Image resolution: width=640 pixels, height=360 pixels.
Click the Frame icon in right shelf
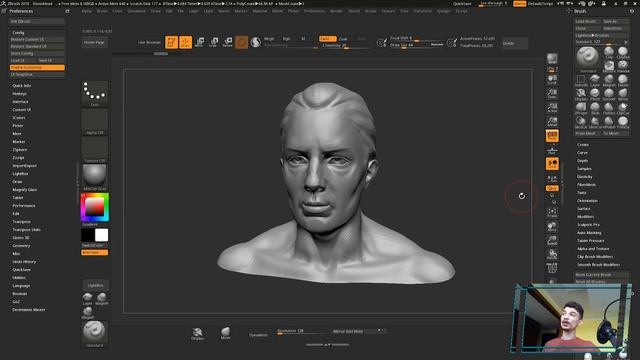(x=552, y=212)
